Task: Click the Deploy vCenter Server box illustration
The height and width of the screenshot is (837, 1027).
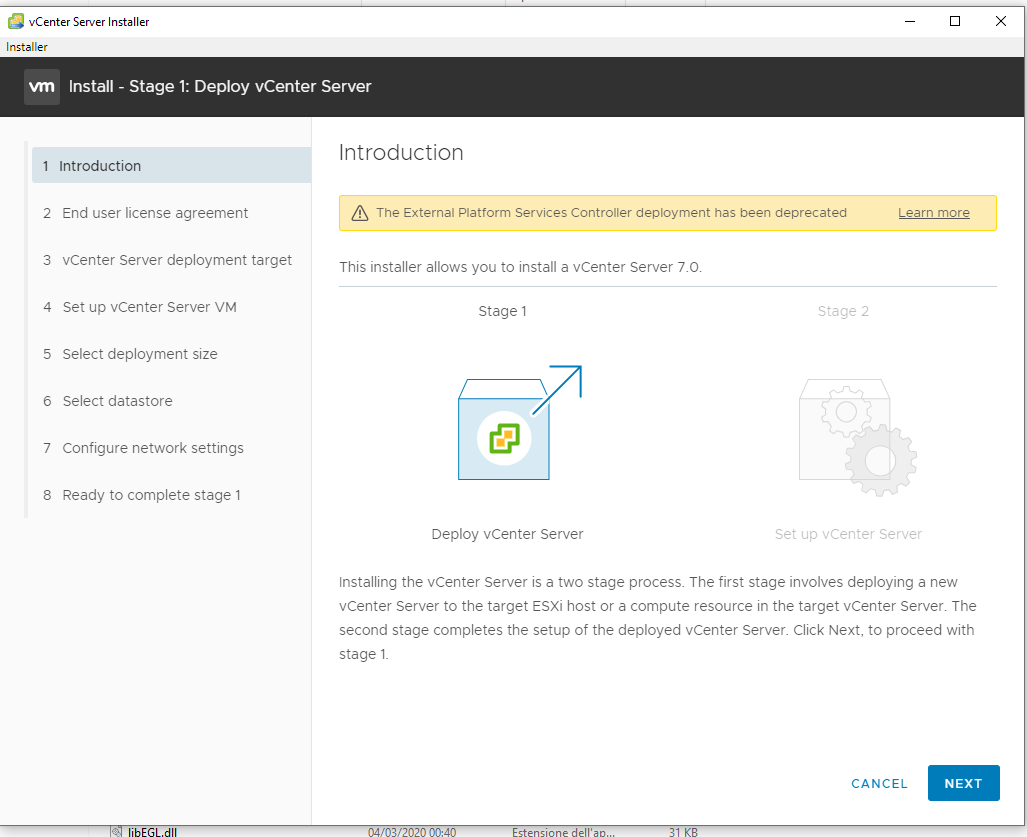Action: pyautogui.click(x=519, y=422)
